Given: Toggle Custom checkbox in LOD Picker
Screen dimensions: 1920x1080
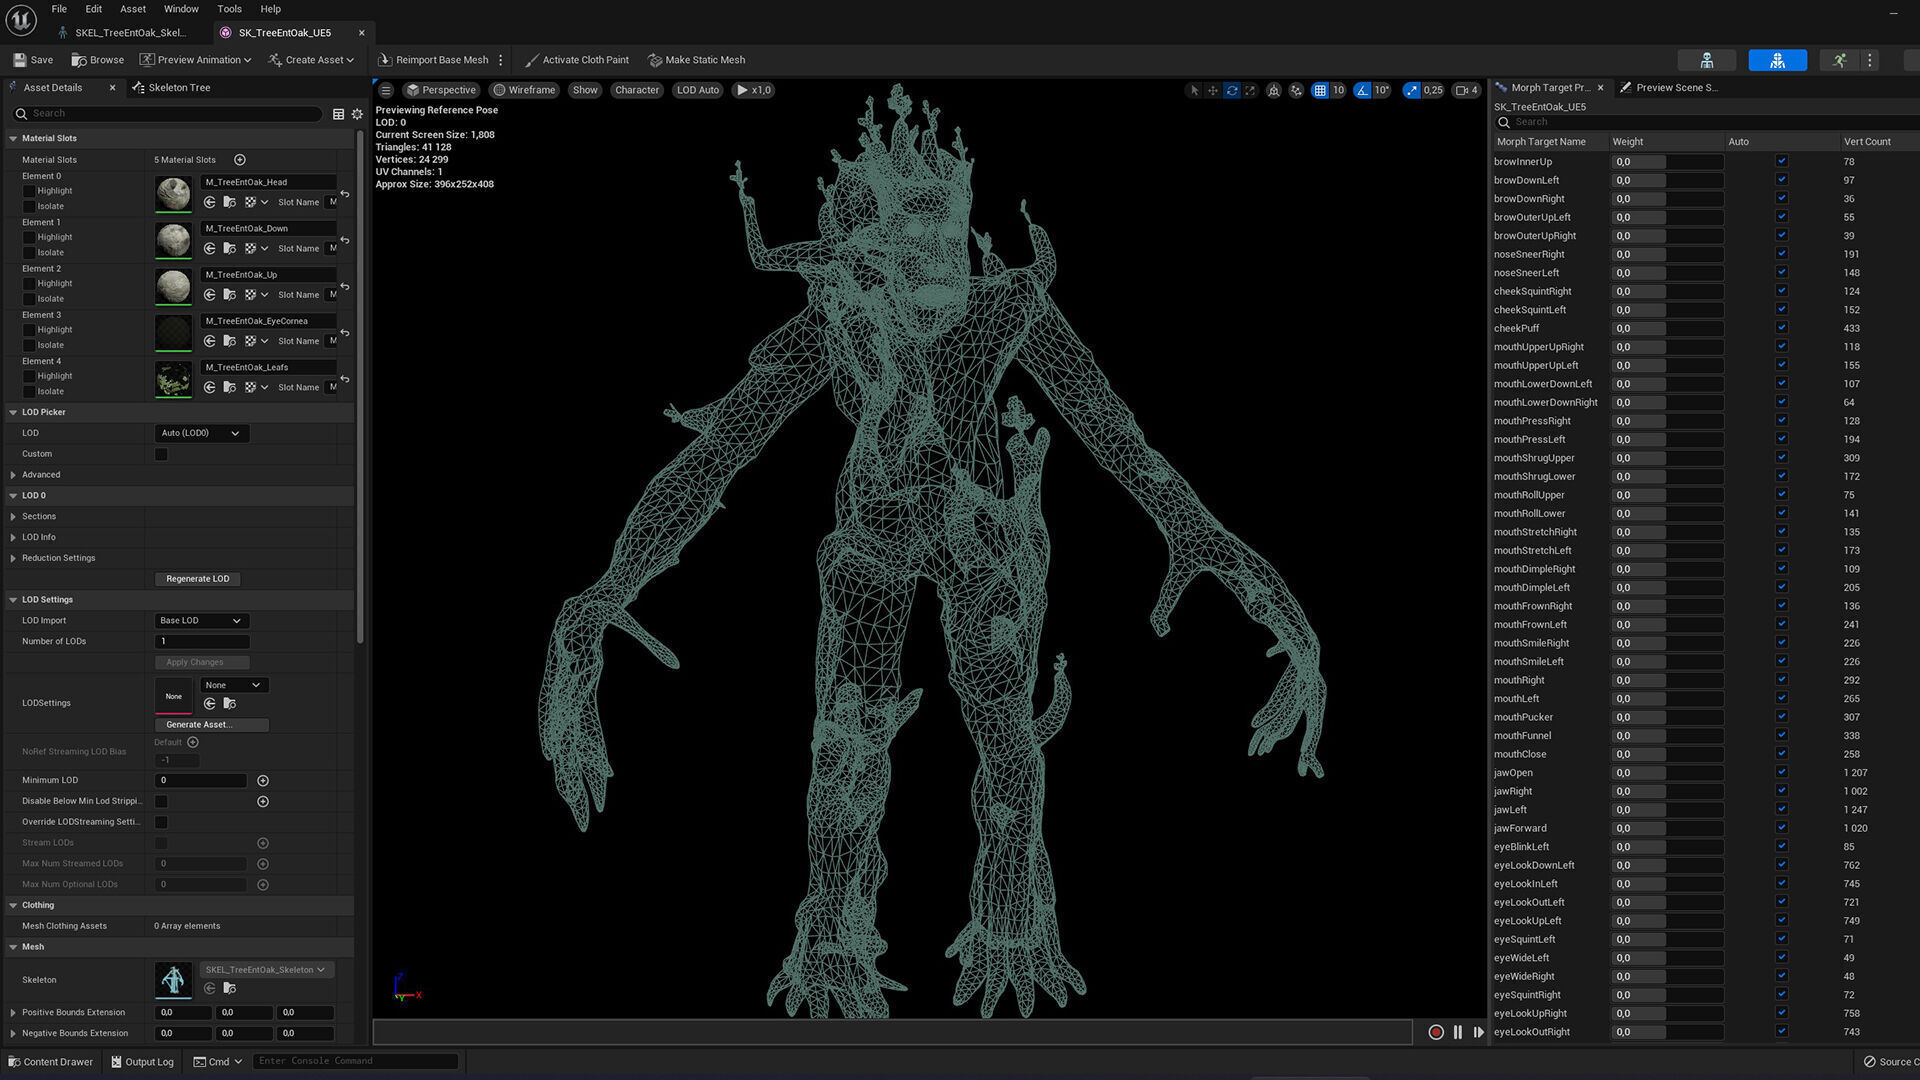Looking at the screenshot, I should 161,454.
